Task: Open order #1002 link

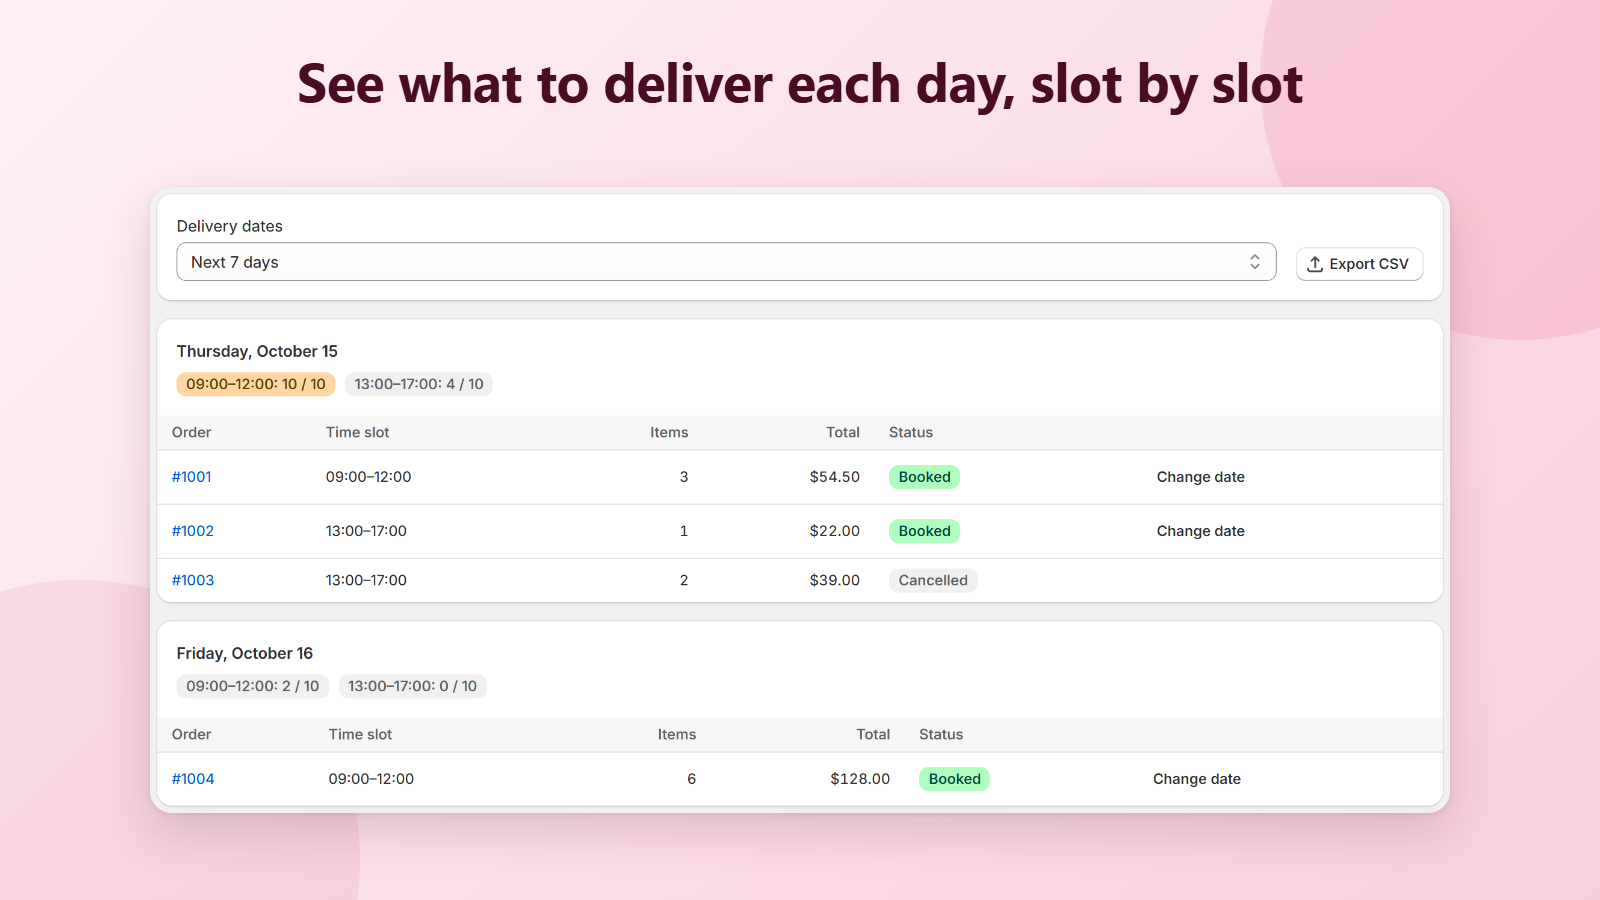Action: pyautogui.click(x=192, y=531)
